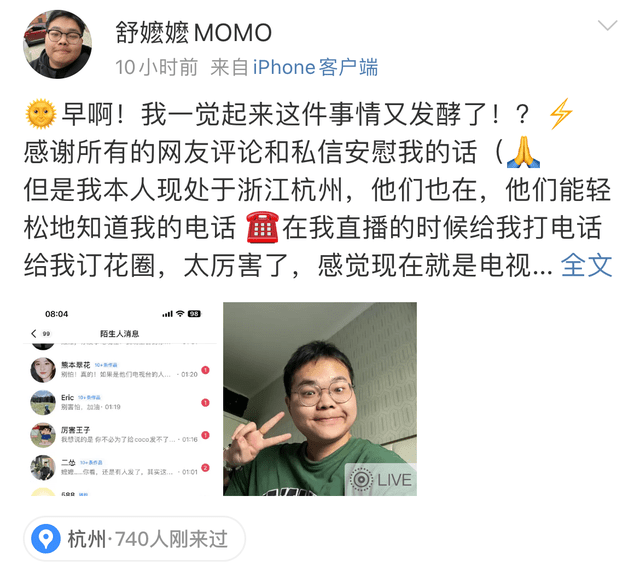This screenshot has height=577, width=640.
Task: Tap the sun emoji in the post
Action: (x=41, y=114)
